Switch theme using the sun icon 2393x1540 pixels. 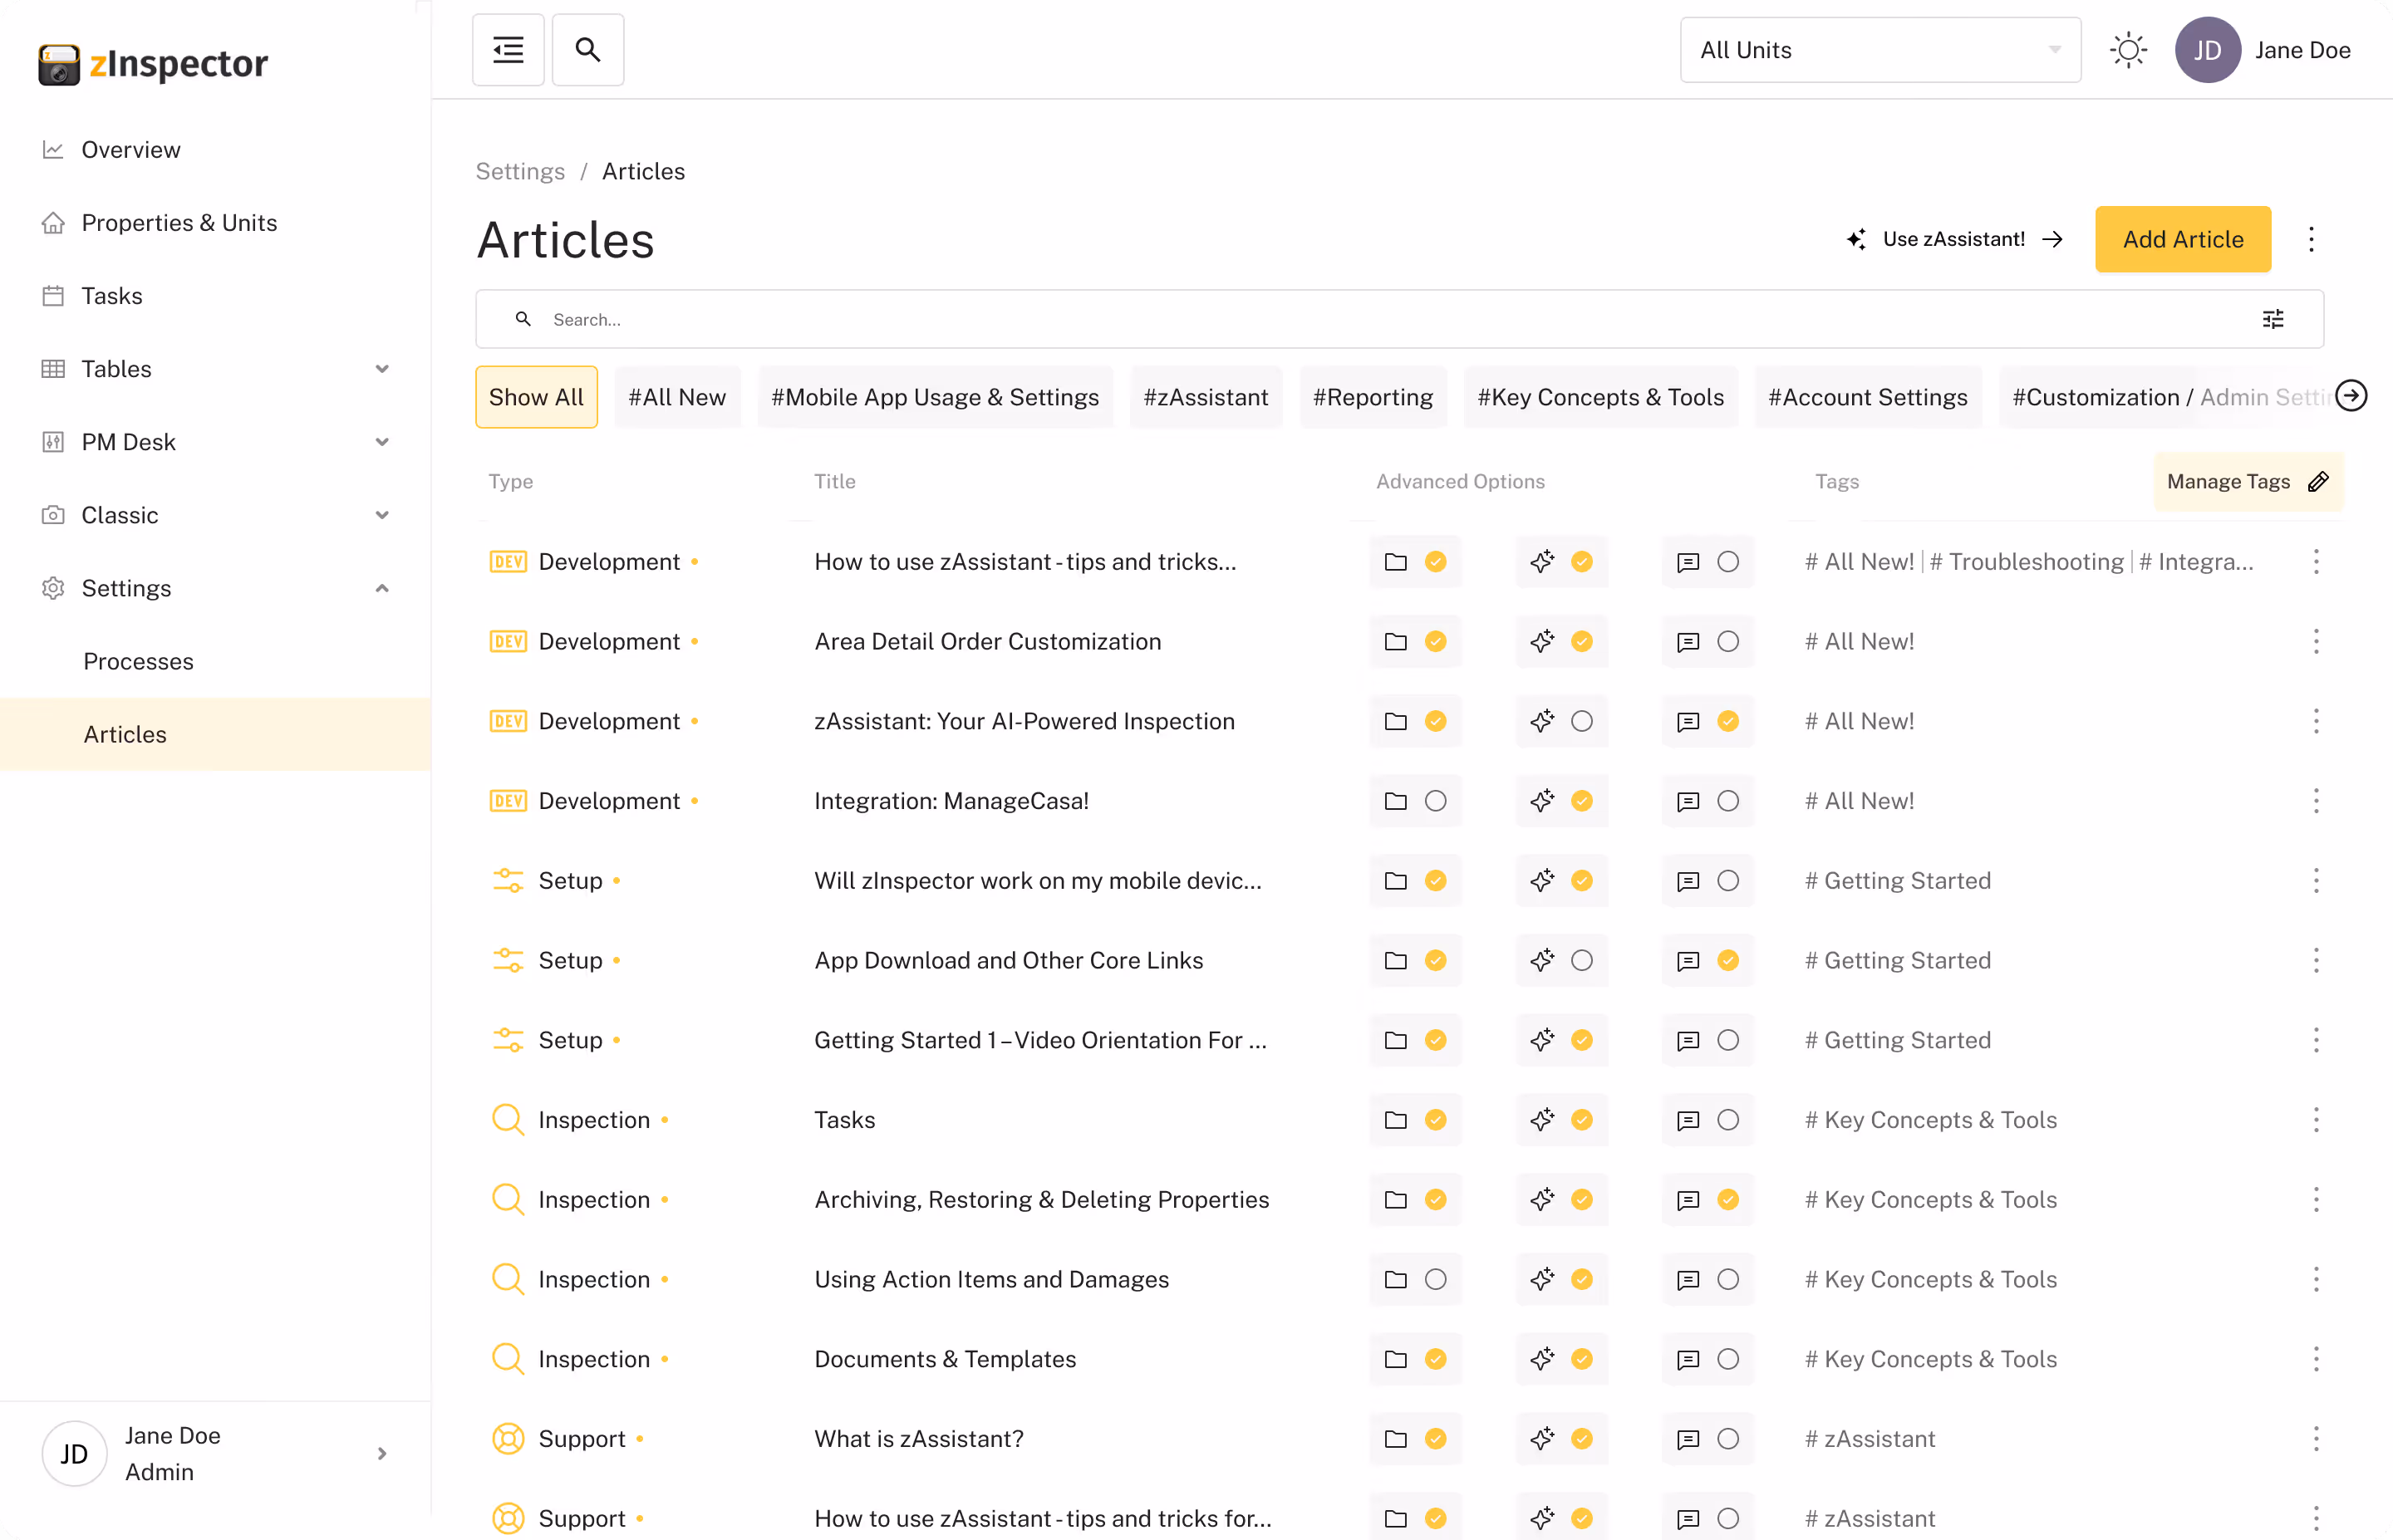[x=2128, y=50]
